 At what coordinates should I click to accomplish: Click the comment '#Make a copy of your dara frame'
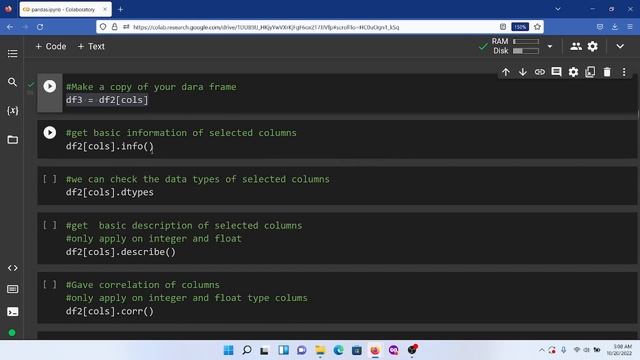(x=151, y=87)
